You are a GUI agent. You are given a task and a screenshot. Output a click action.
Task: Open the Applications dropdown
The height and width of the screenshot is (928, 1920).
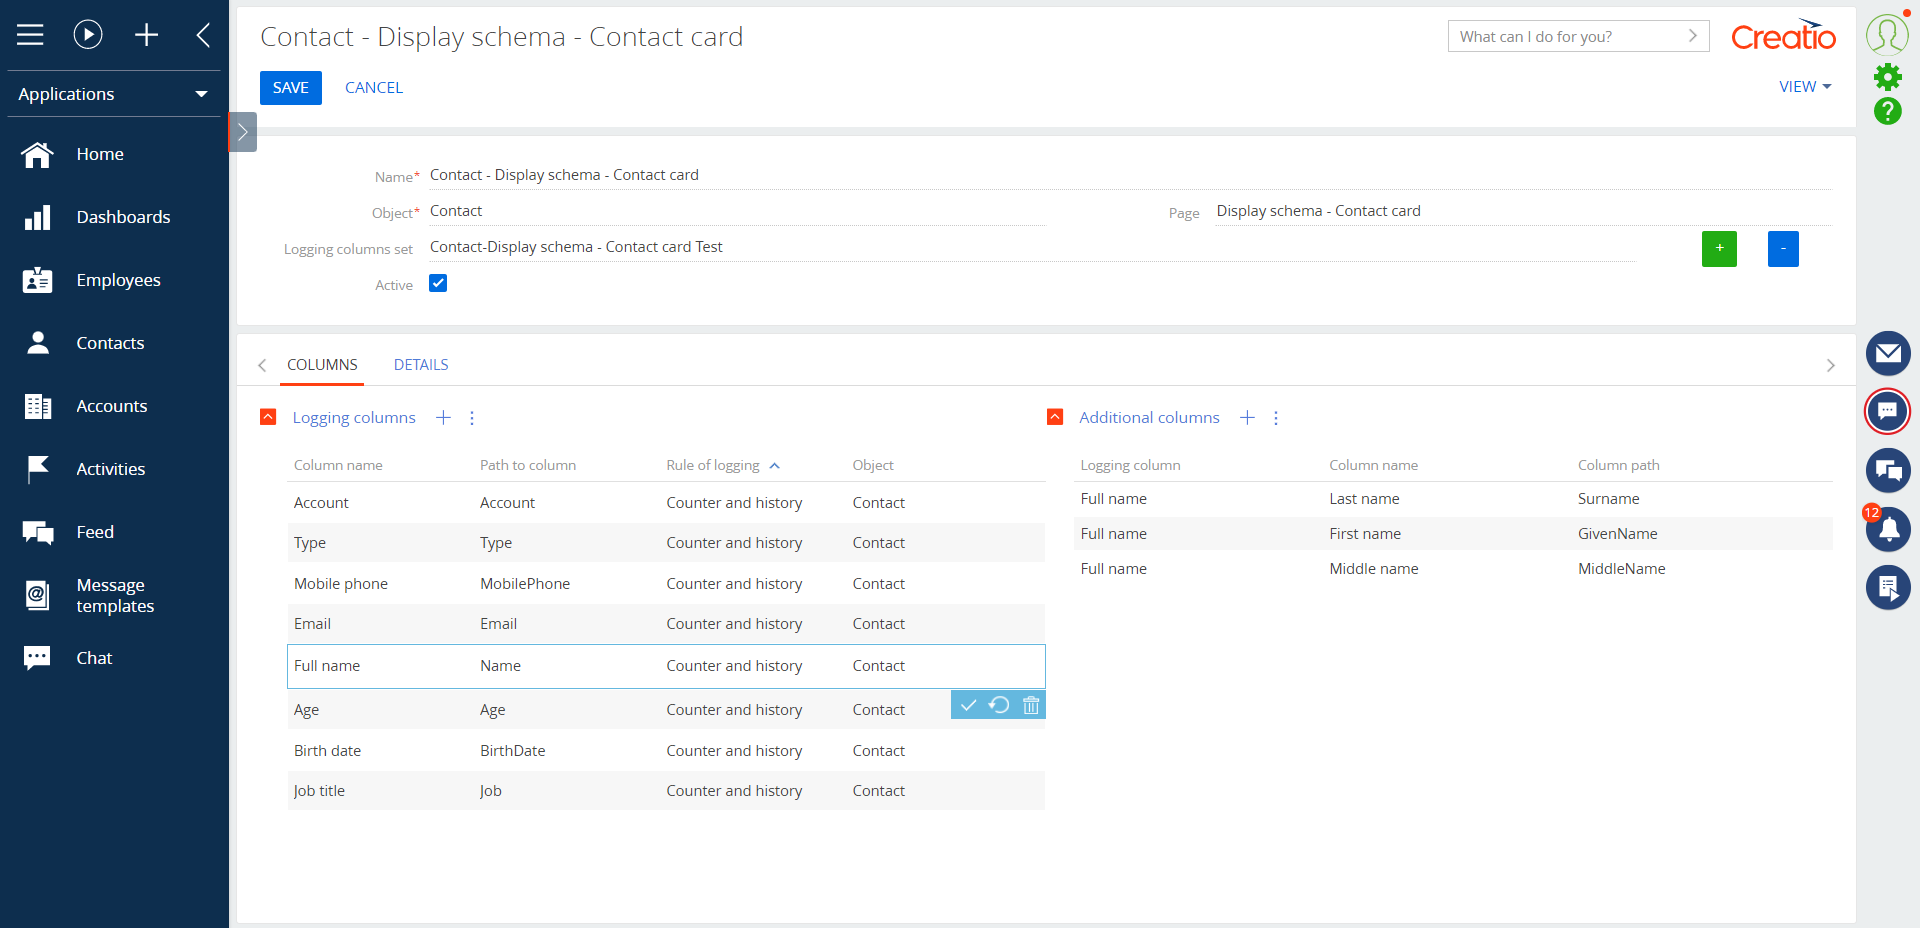113,93
